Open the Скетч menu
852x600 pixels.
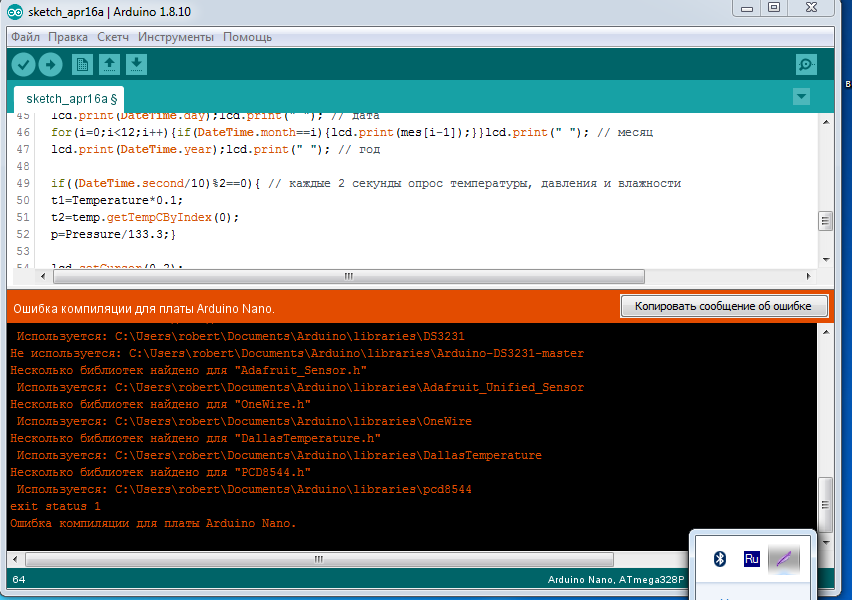pos(113,37)
